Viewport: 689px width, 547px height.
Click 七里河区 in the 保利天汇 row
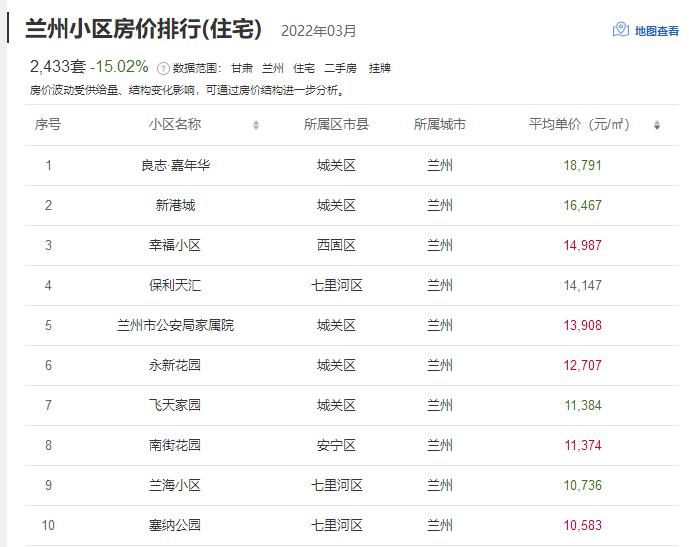[x=337, y=286]
